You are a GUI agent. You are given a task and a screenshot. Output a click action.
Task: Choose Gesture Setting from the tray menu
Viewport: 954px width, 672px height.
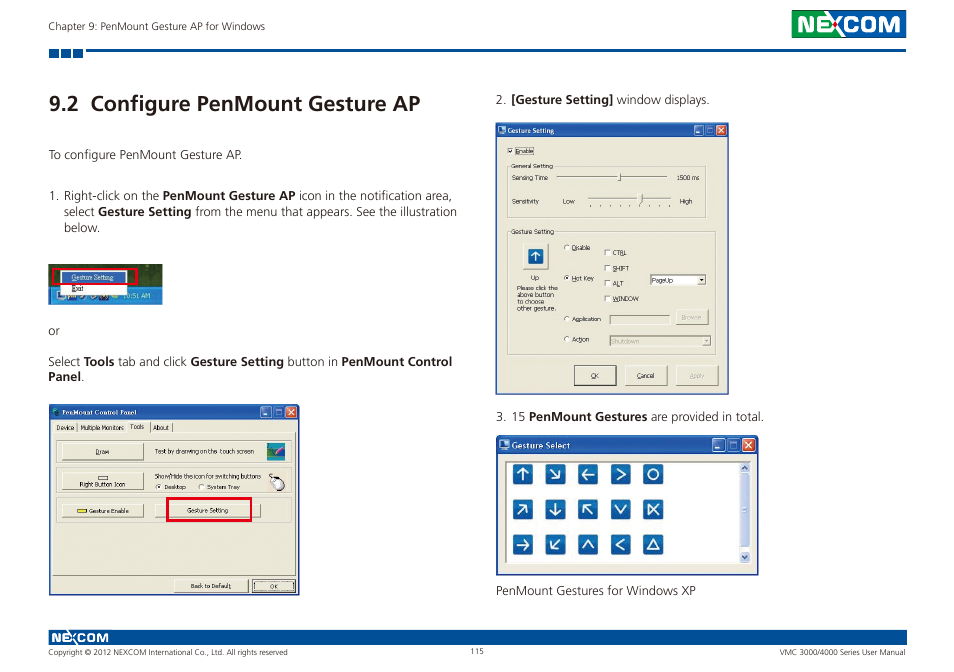click(x=93, y=277)
